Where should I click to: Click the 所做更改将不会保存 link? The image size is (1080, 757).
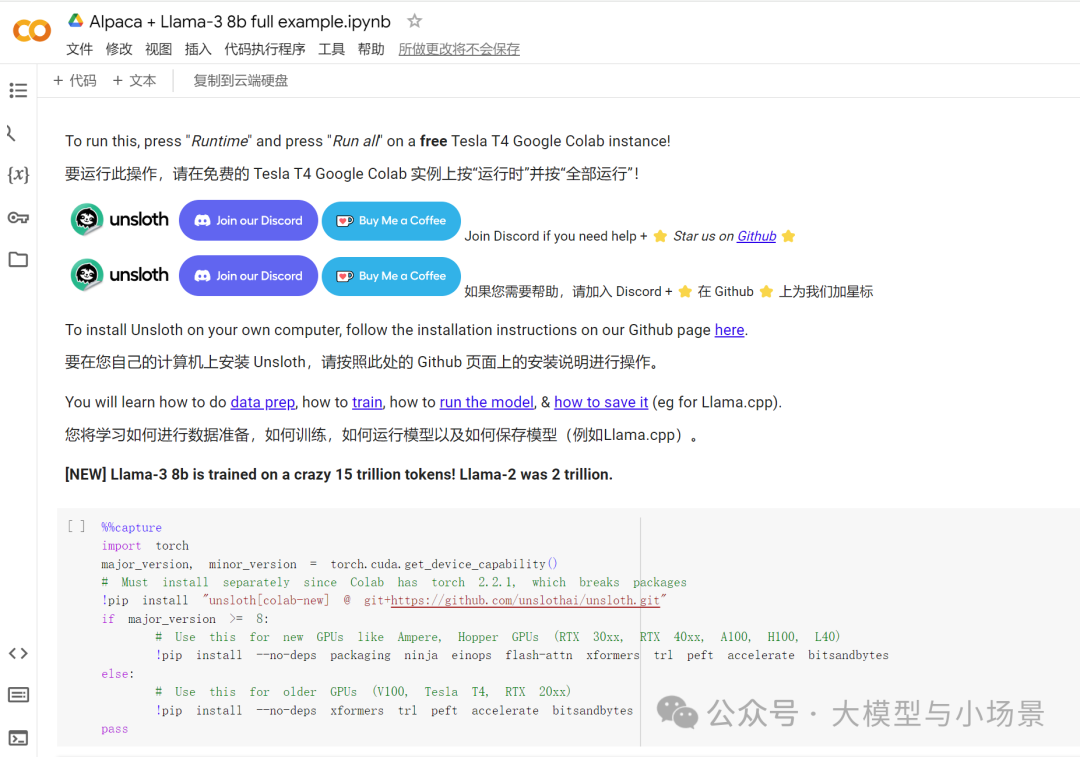(x=459, y=49)
